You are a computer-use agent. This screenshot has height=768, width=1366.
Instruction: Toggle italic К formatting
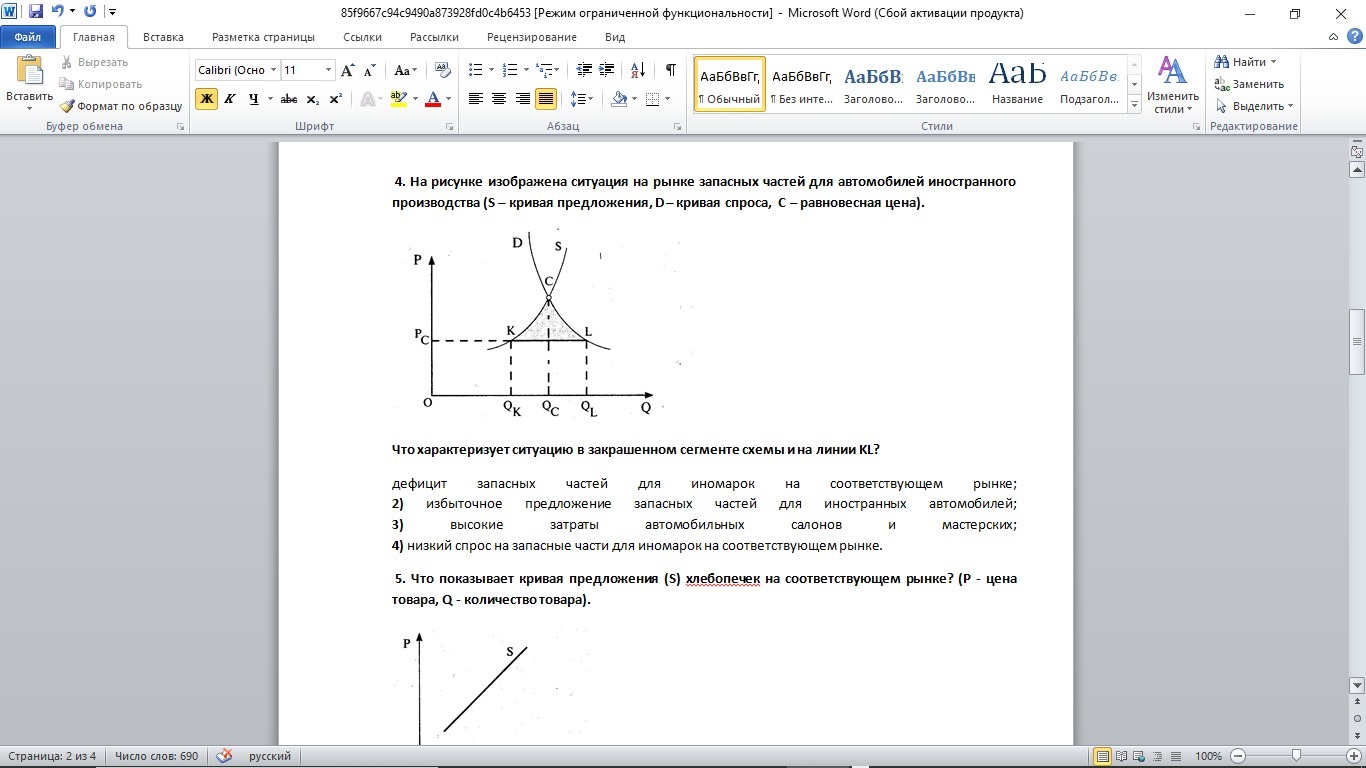click(x=230, y=99)
